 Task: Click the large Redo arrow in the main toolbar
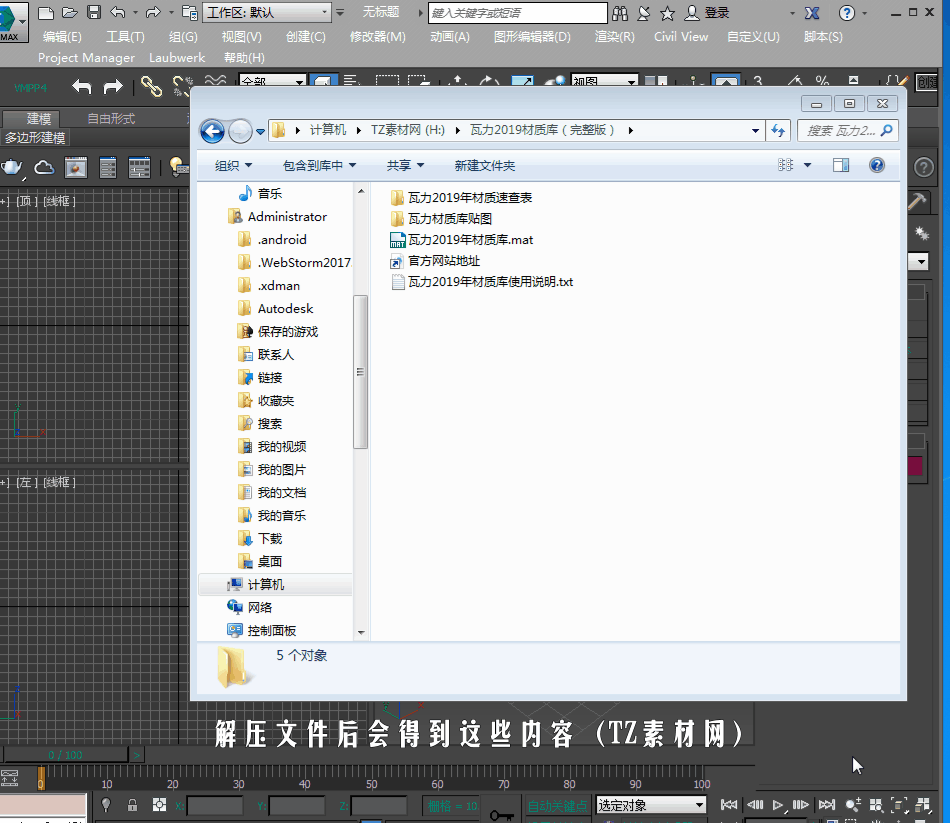pos(113,87)
